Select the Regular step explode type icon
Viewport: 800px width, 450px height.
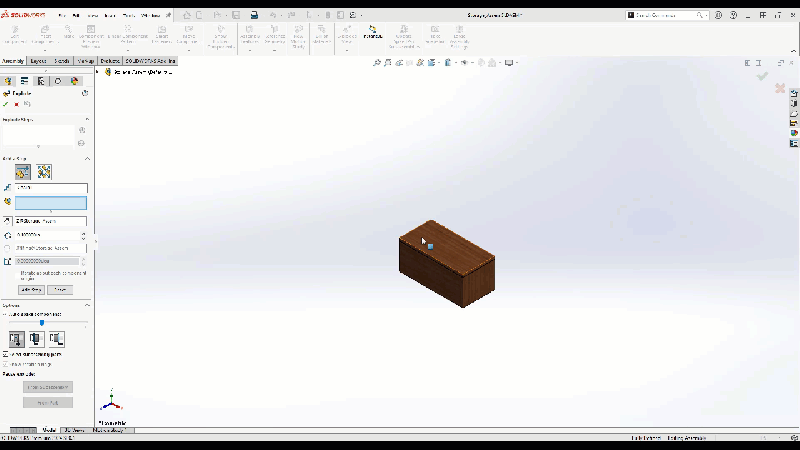22,172
